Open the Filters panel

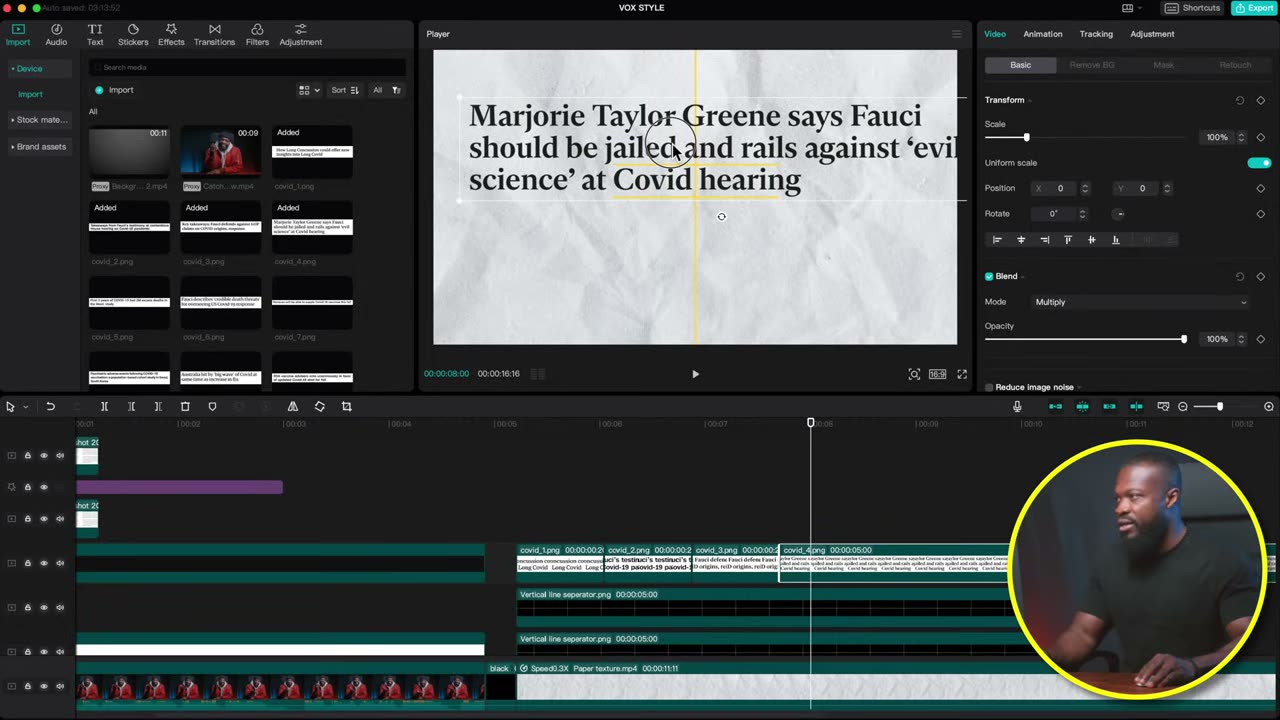[x=257, y=35]
